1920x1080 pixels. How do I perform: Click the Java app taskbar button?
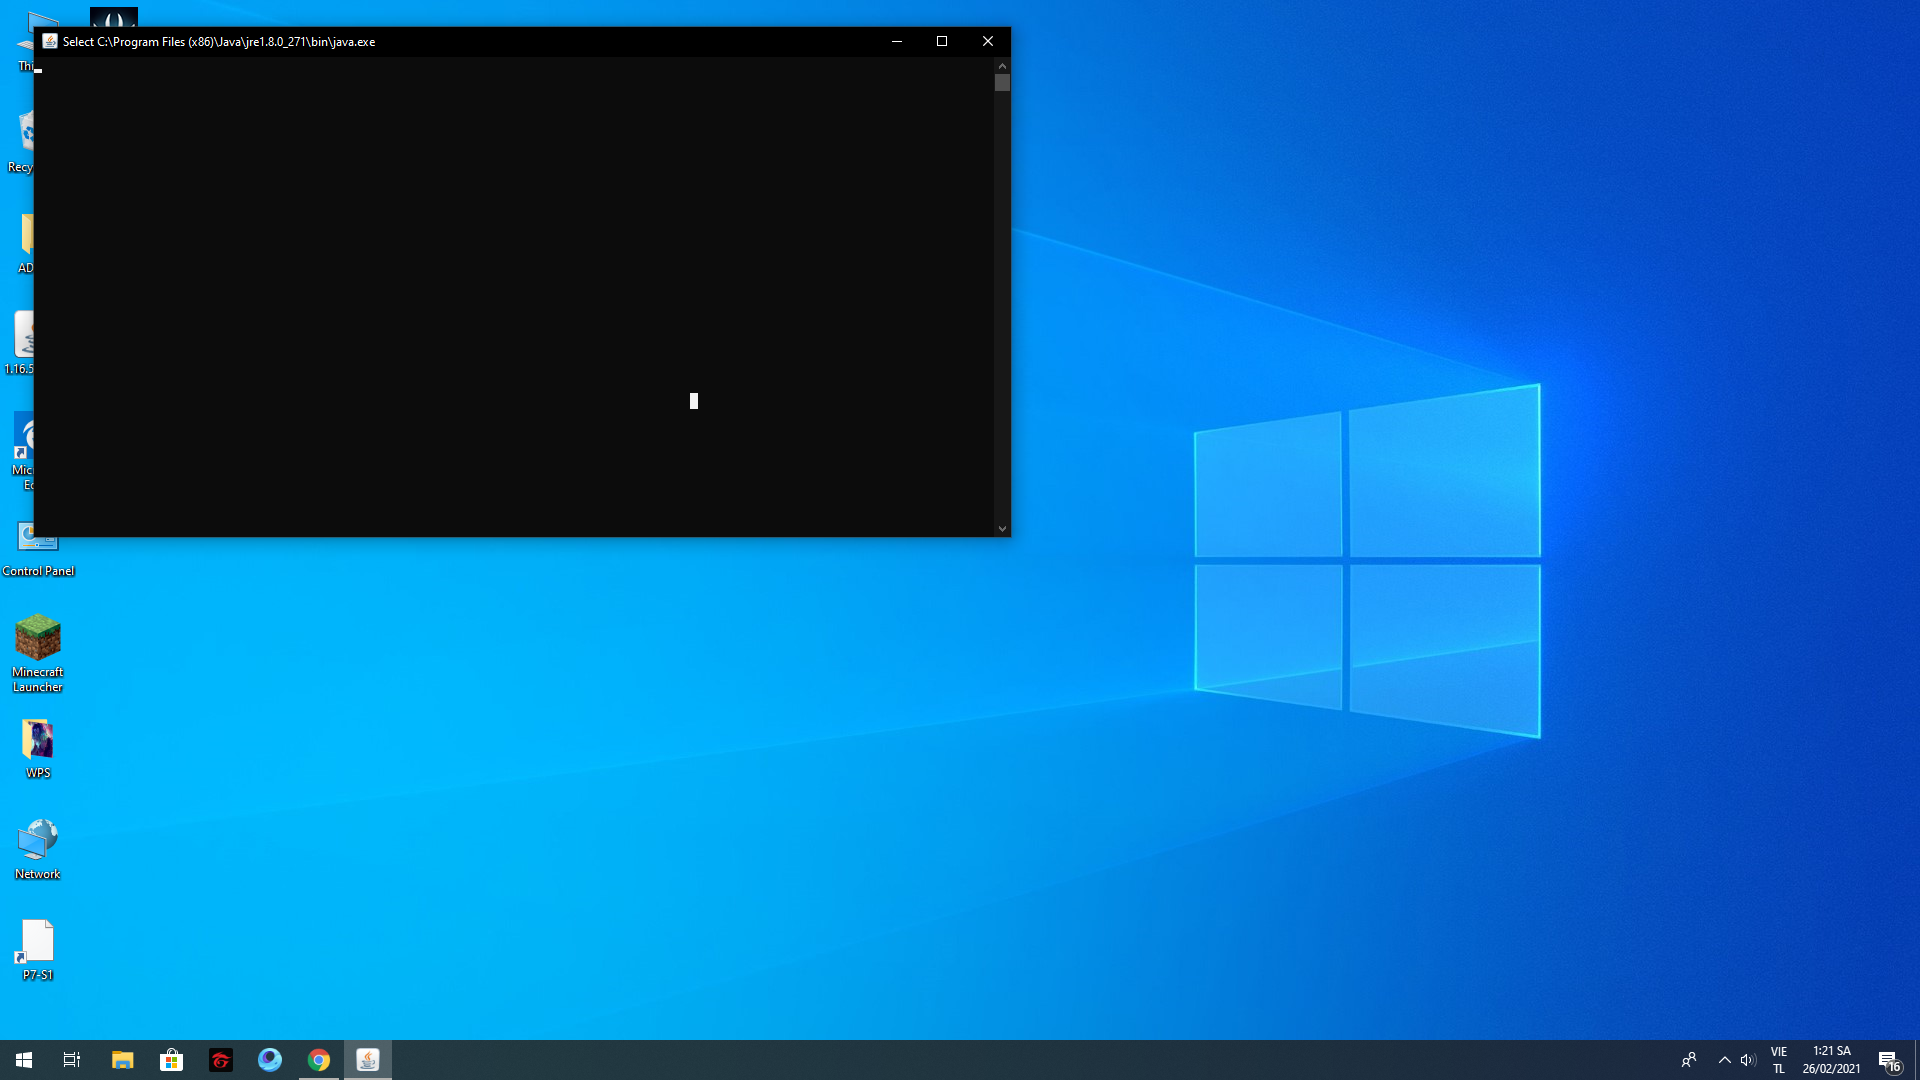pos(368,1060)
